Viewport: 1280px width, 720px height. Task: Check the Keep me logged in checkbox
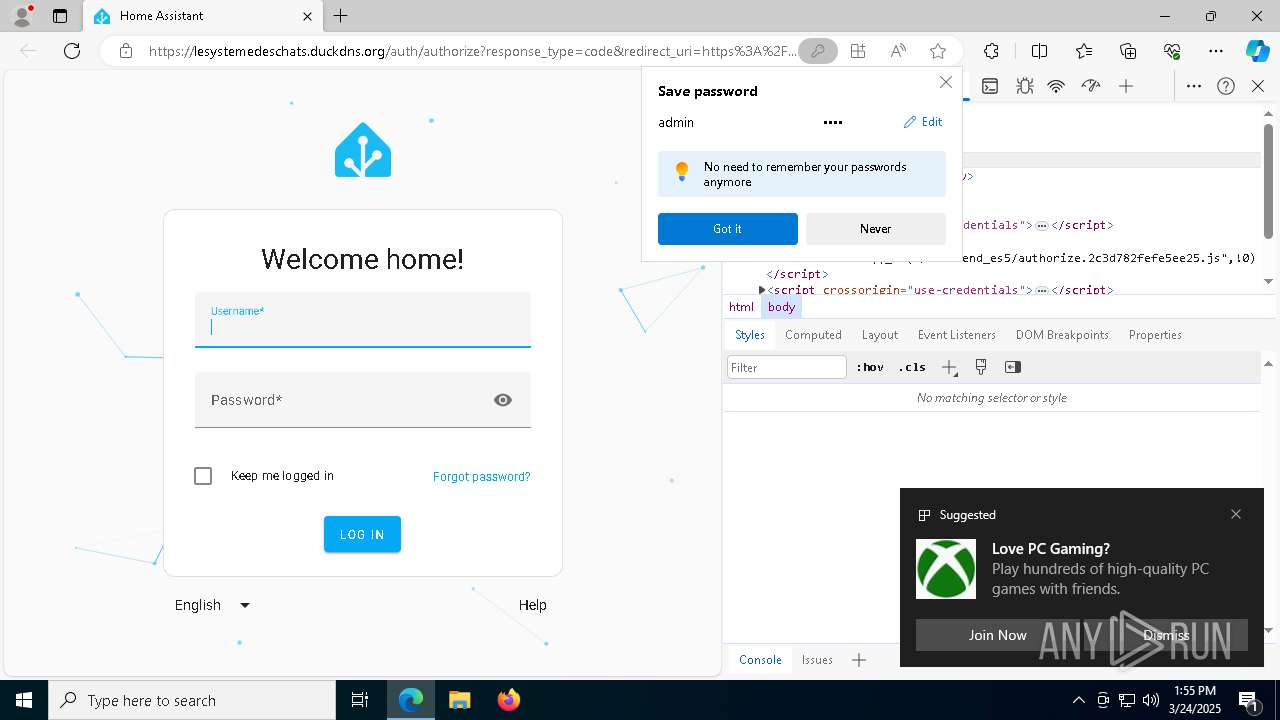click(203, 476)
